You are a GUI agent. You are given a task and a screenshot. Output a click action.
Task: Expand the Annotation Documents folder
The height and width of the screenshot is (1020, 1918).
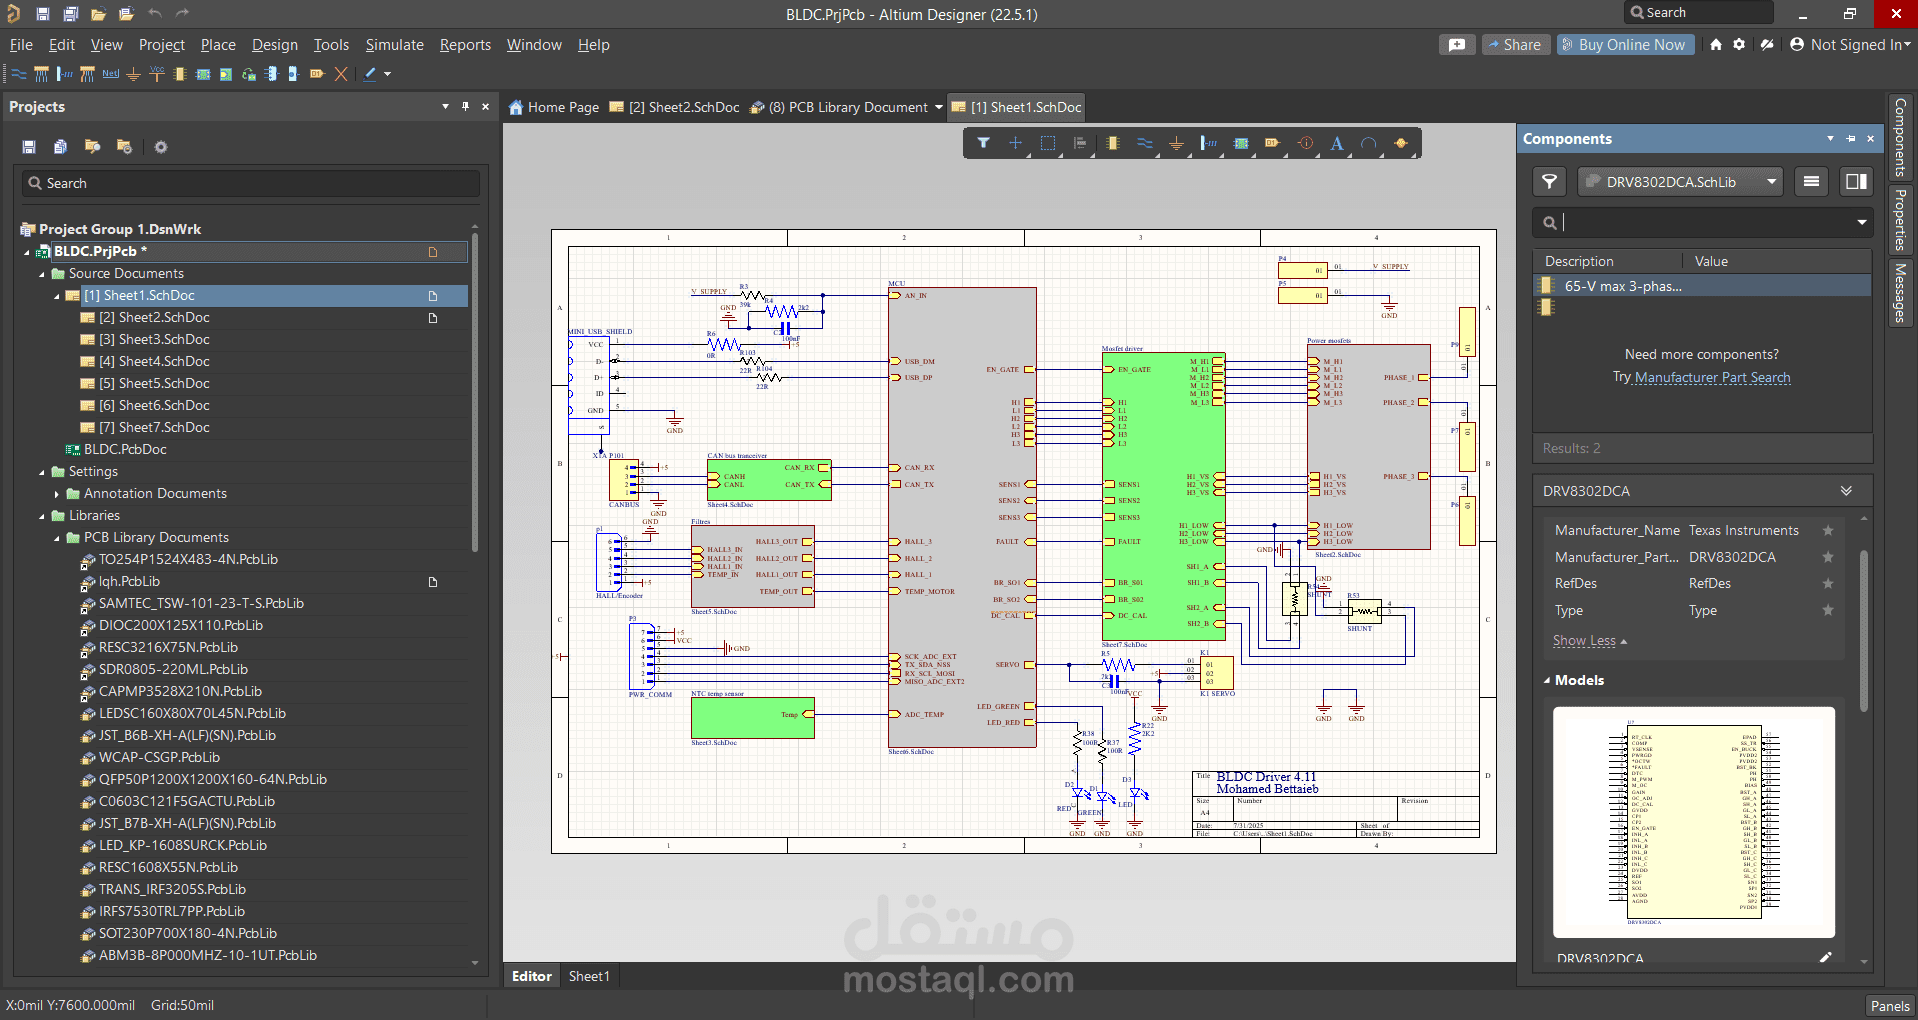[x=57, y=494]
